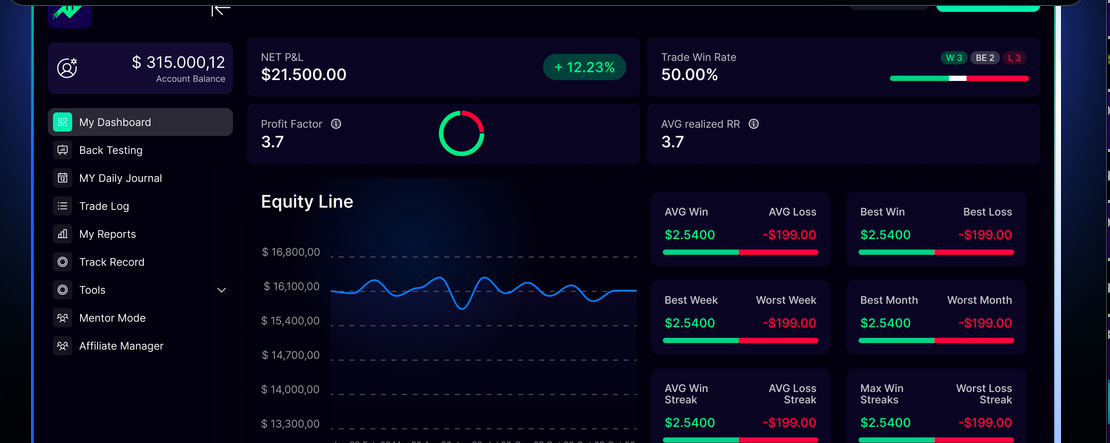
Task: Click the info icon beside Profit Factor
Action: click(336, 124)
